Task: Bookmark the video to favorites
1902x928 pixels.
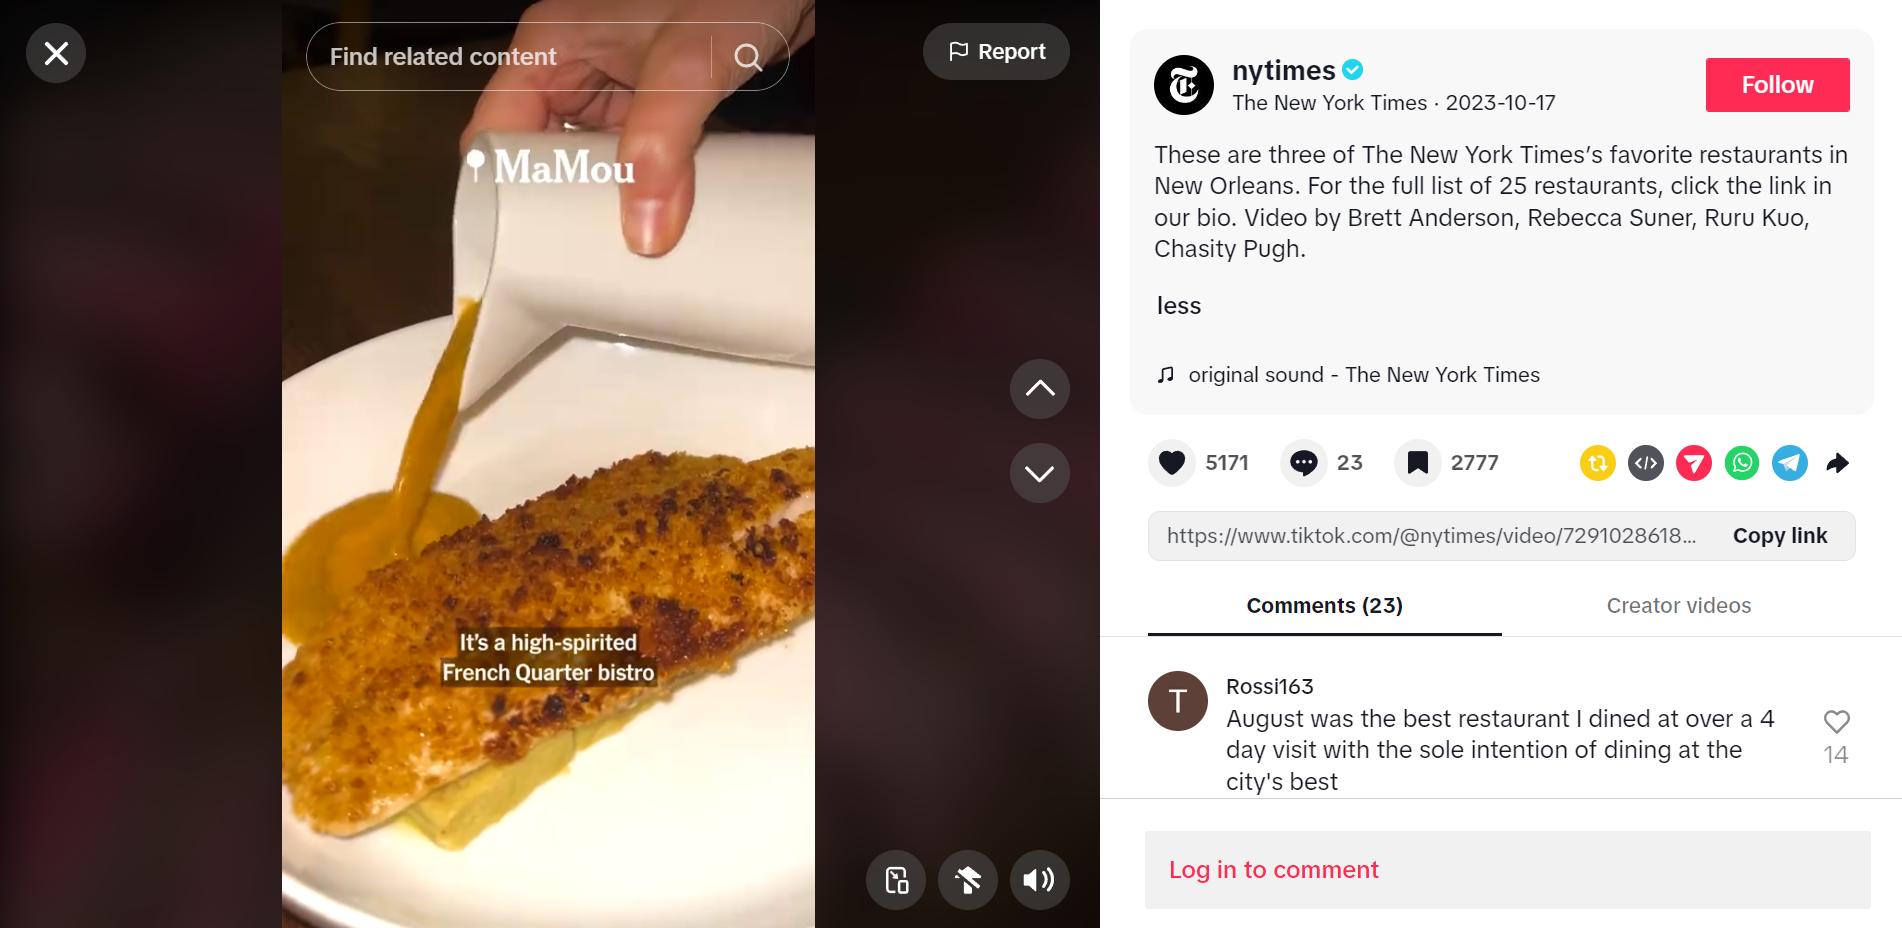Action: [x=1417, y=463]
